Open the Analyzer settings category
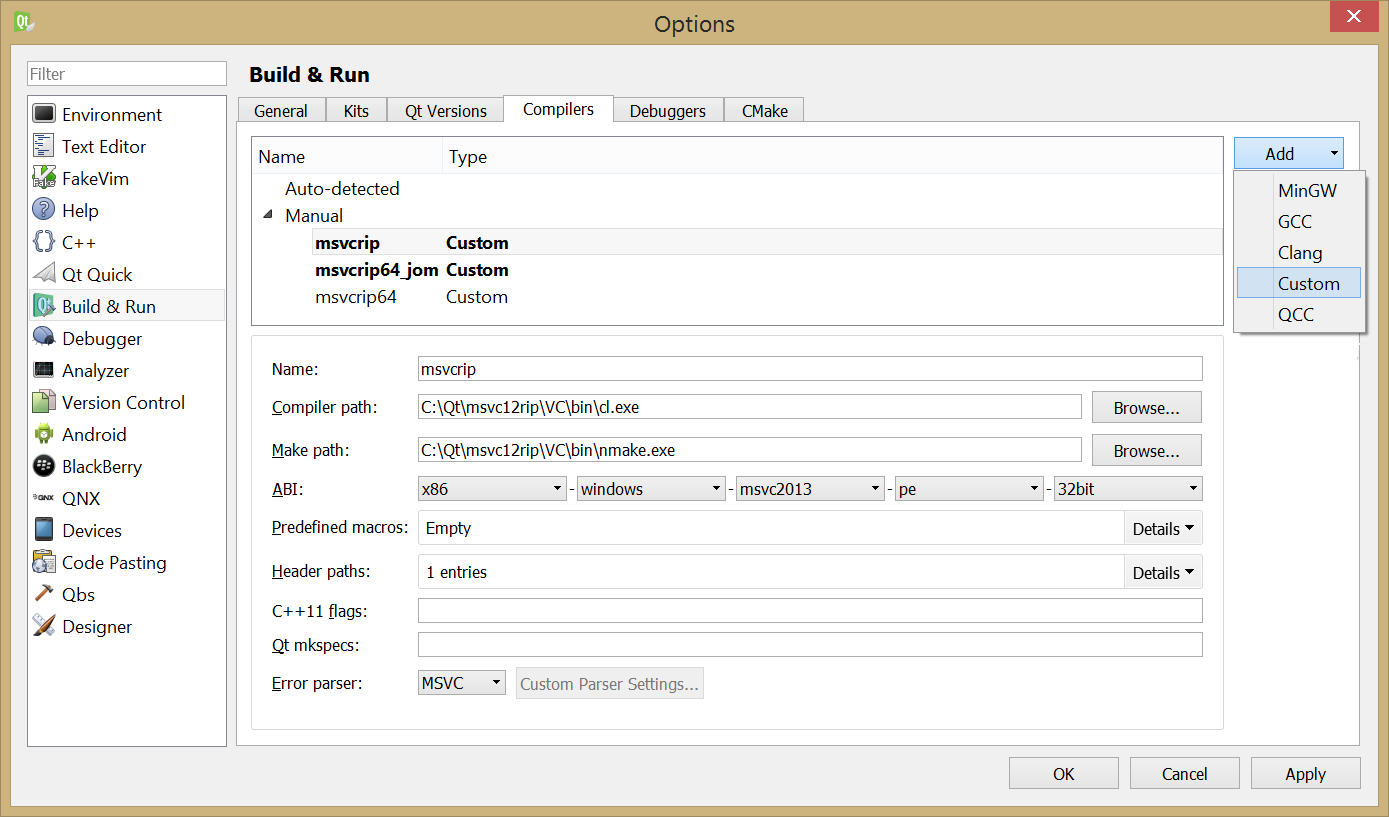 126,370
